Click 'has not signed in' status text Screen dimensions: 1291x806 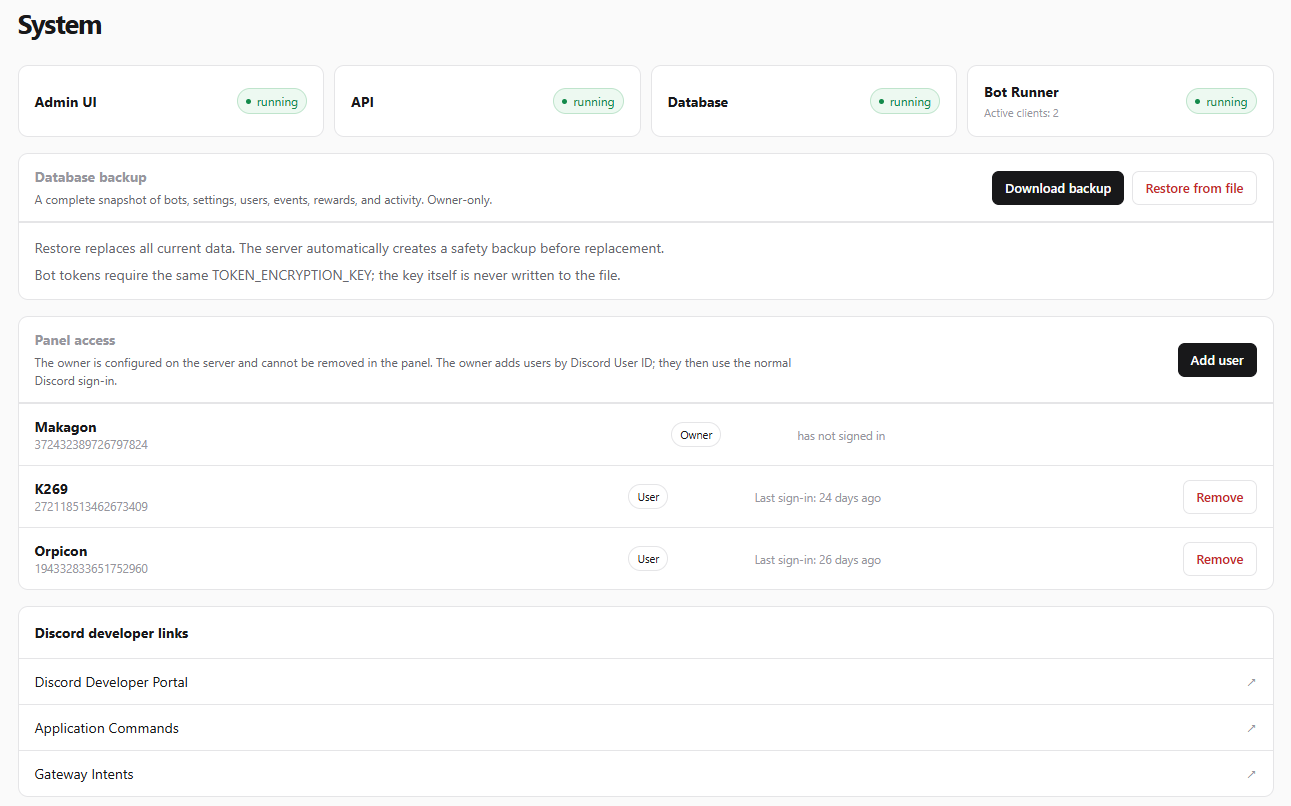tap(841, 436)
